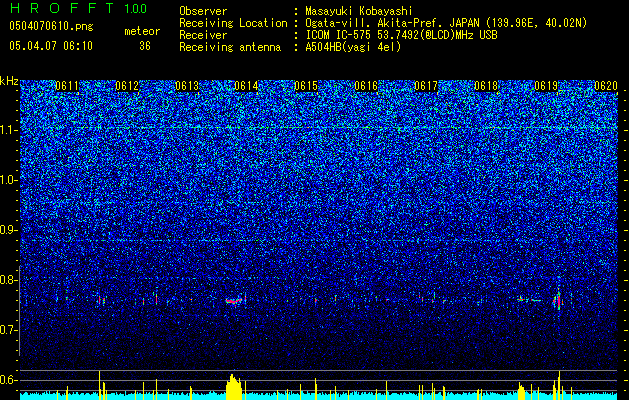This screenshot has width=629, height=400.
Task: Click the 0619 time marker
Action: point(546,86)
